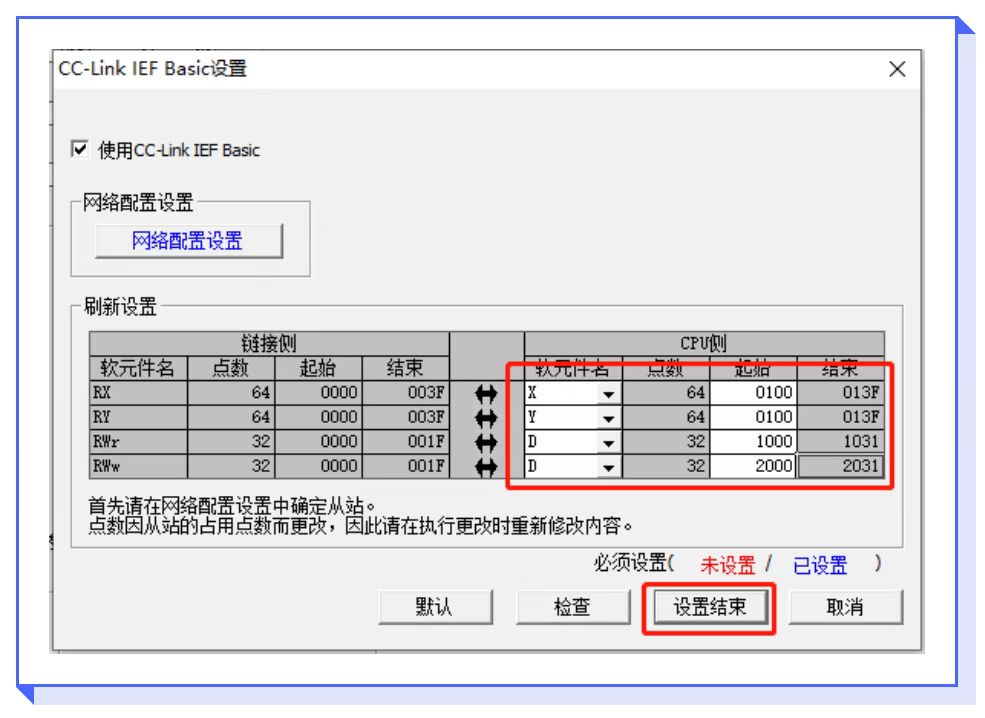Click the 链接侧 column group header
This screenshot has width=985, height=718.
[x=269, y=344]
